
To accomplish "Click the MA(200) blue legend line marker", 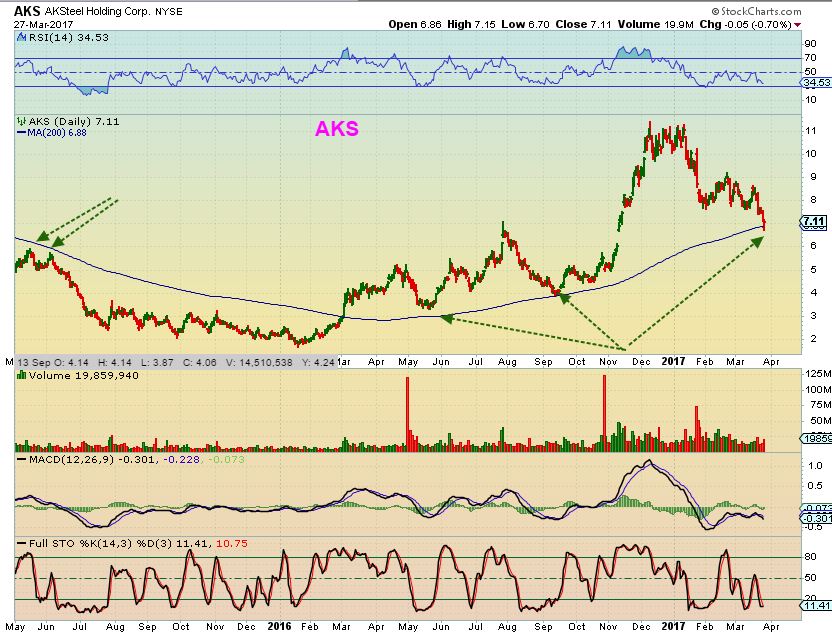I will pyautogui.click(x=22, y=133).
